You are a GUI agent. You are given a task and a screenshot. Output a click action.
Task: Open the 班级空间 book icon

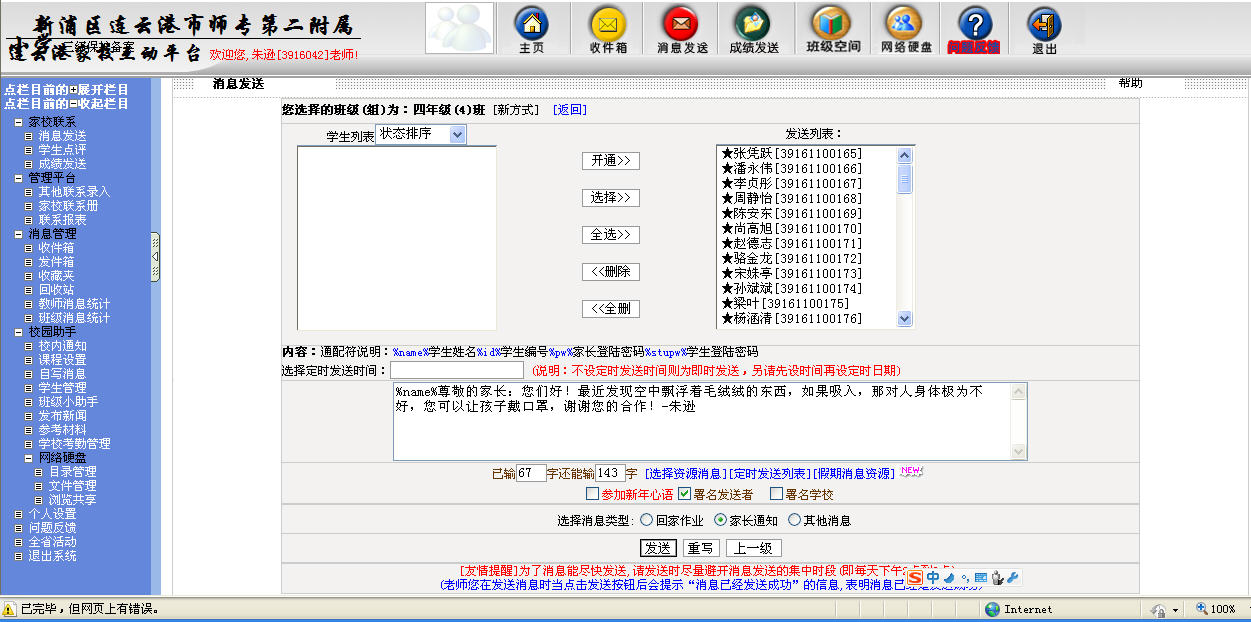832,25
